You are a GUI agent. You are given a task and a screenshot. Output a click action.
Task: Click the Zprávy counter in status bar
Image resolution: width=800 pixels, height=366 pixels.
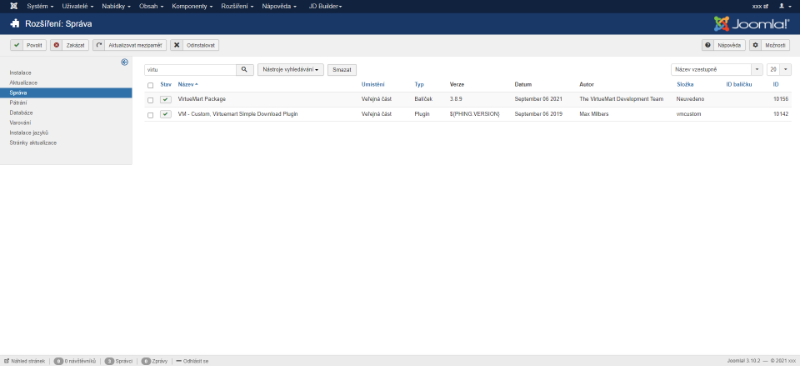154,361
